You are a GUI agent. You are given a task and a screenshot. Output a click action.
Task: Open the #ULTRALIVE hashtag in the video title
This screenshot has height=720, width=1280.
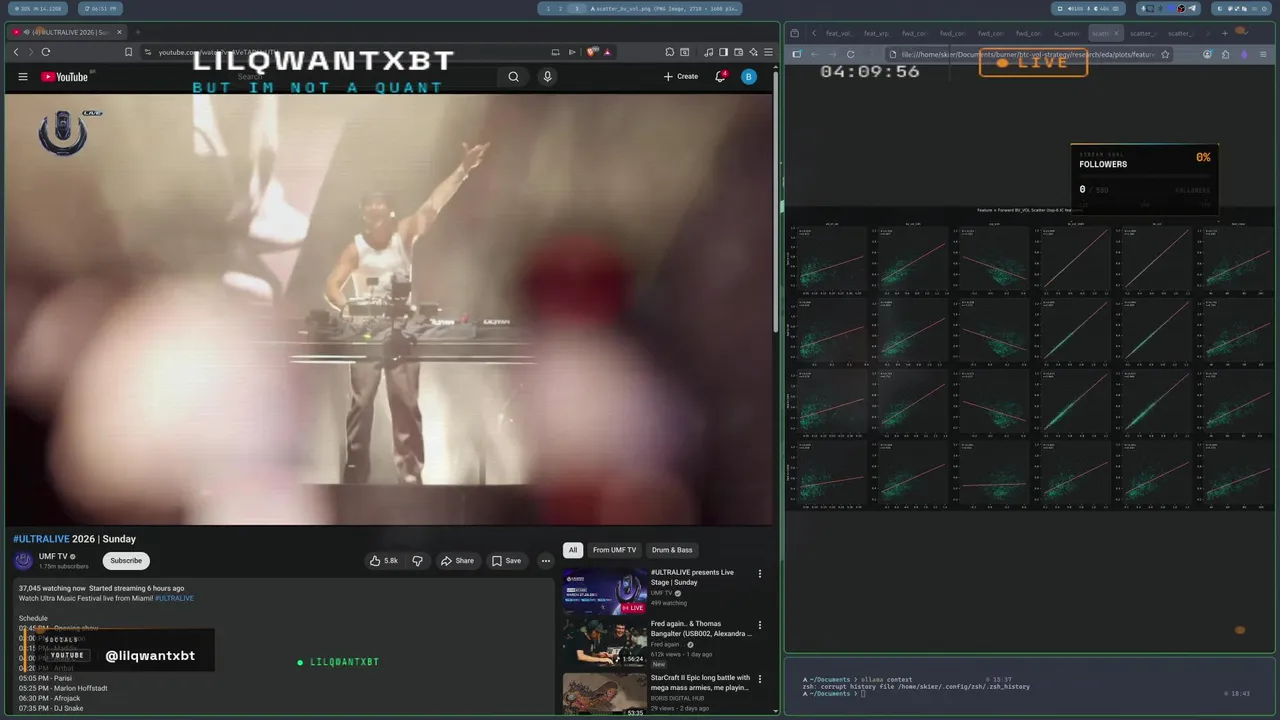point(41,539)
